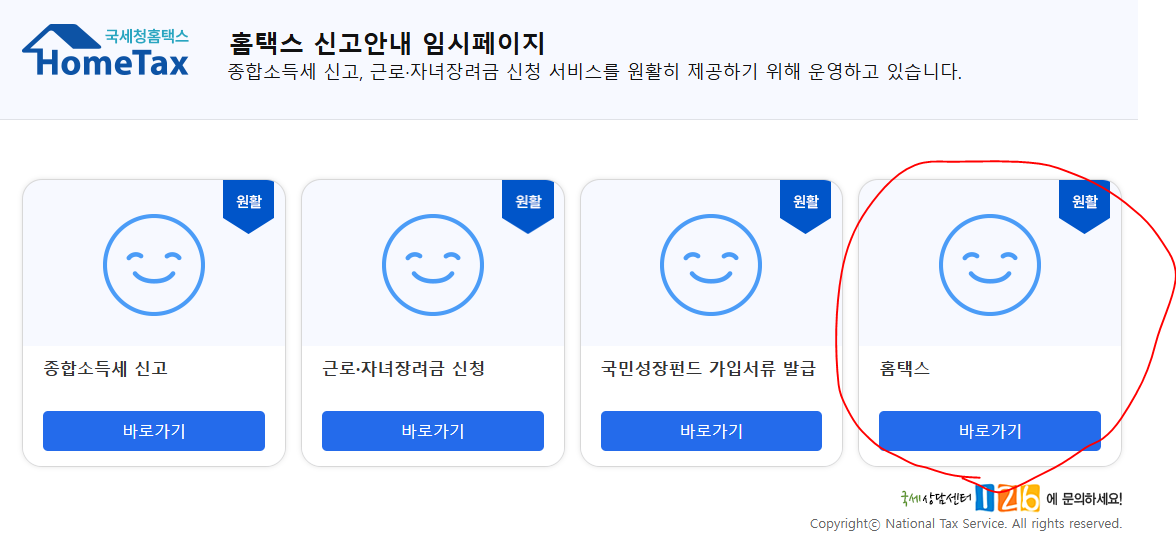Screen dimensions: 1176x538
Task: Click 바로가기 under 홈택스 card
Action: [x=990, y=431]
